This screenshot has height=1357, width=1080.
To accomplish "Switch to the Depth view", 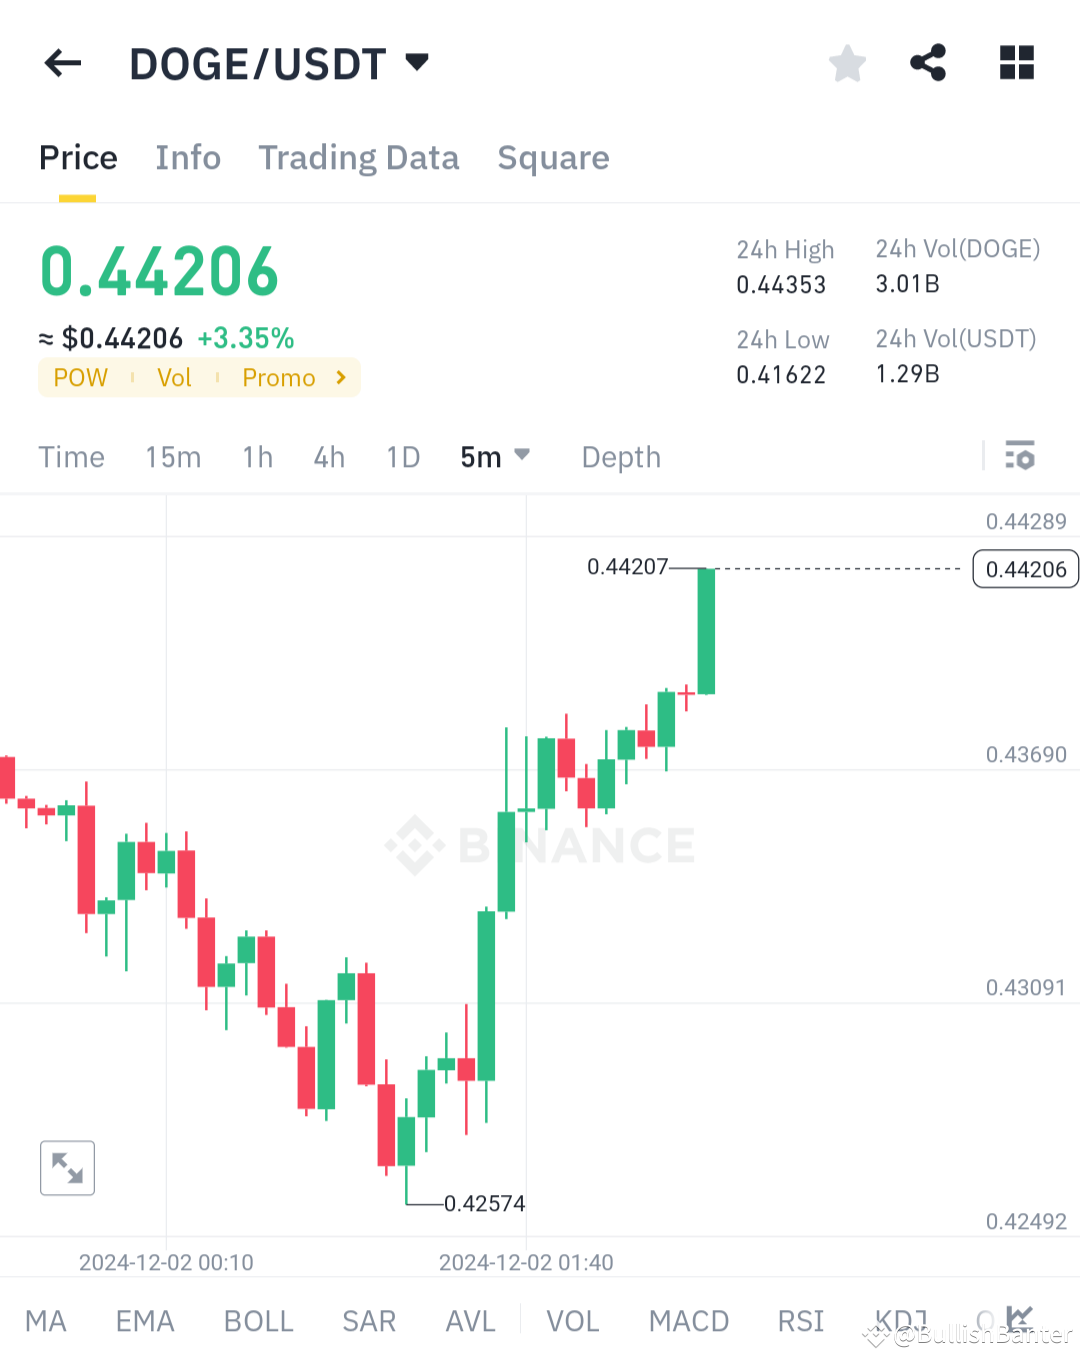I will (x=620, y=456).
